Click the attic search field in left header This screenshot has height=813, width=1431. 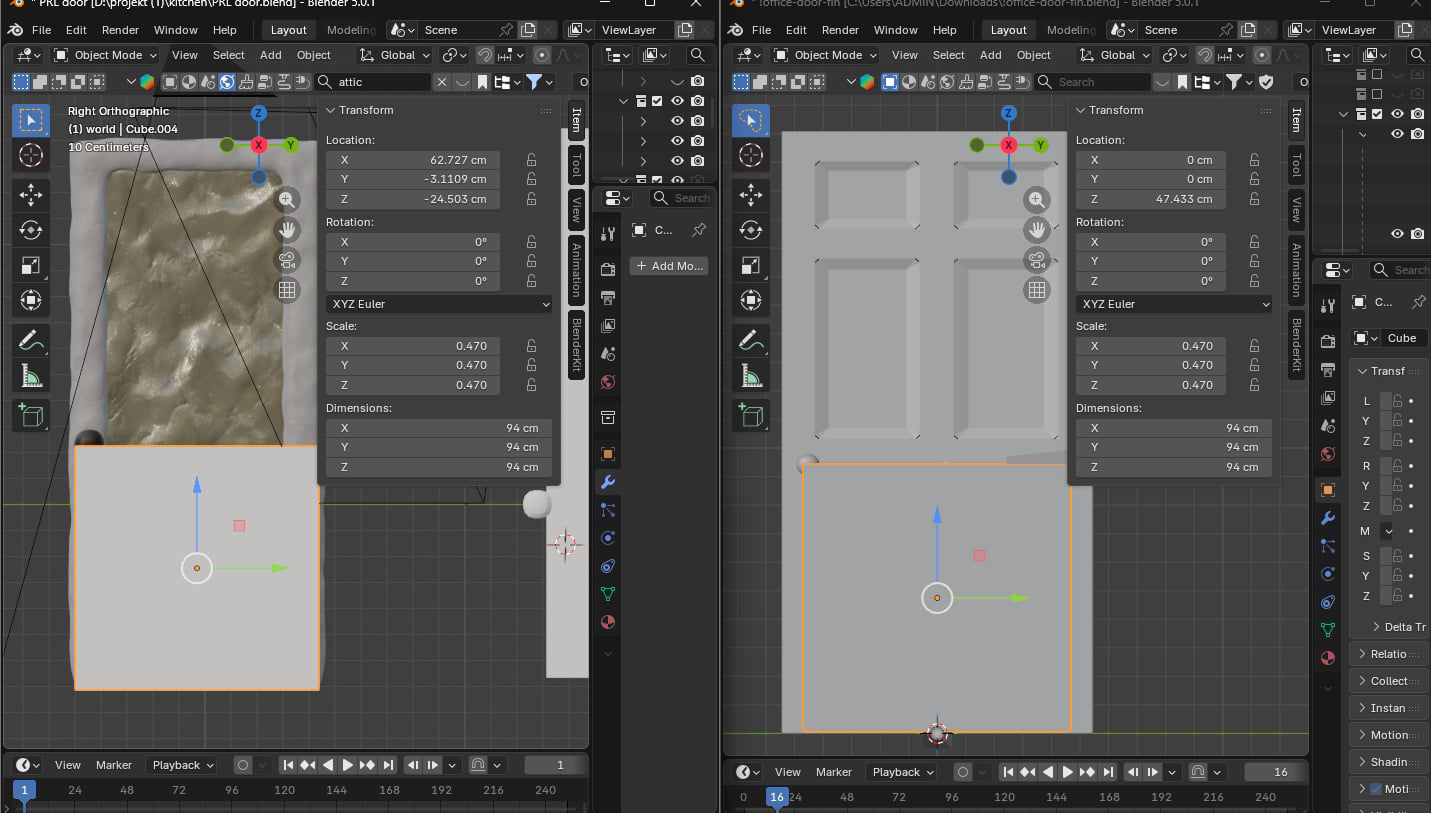375,82
